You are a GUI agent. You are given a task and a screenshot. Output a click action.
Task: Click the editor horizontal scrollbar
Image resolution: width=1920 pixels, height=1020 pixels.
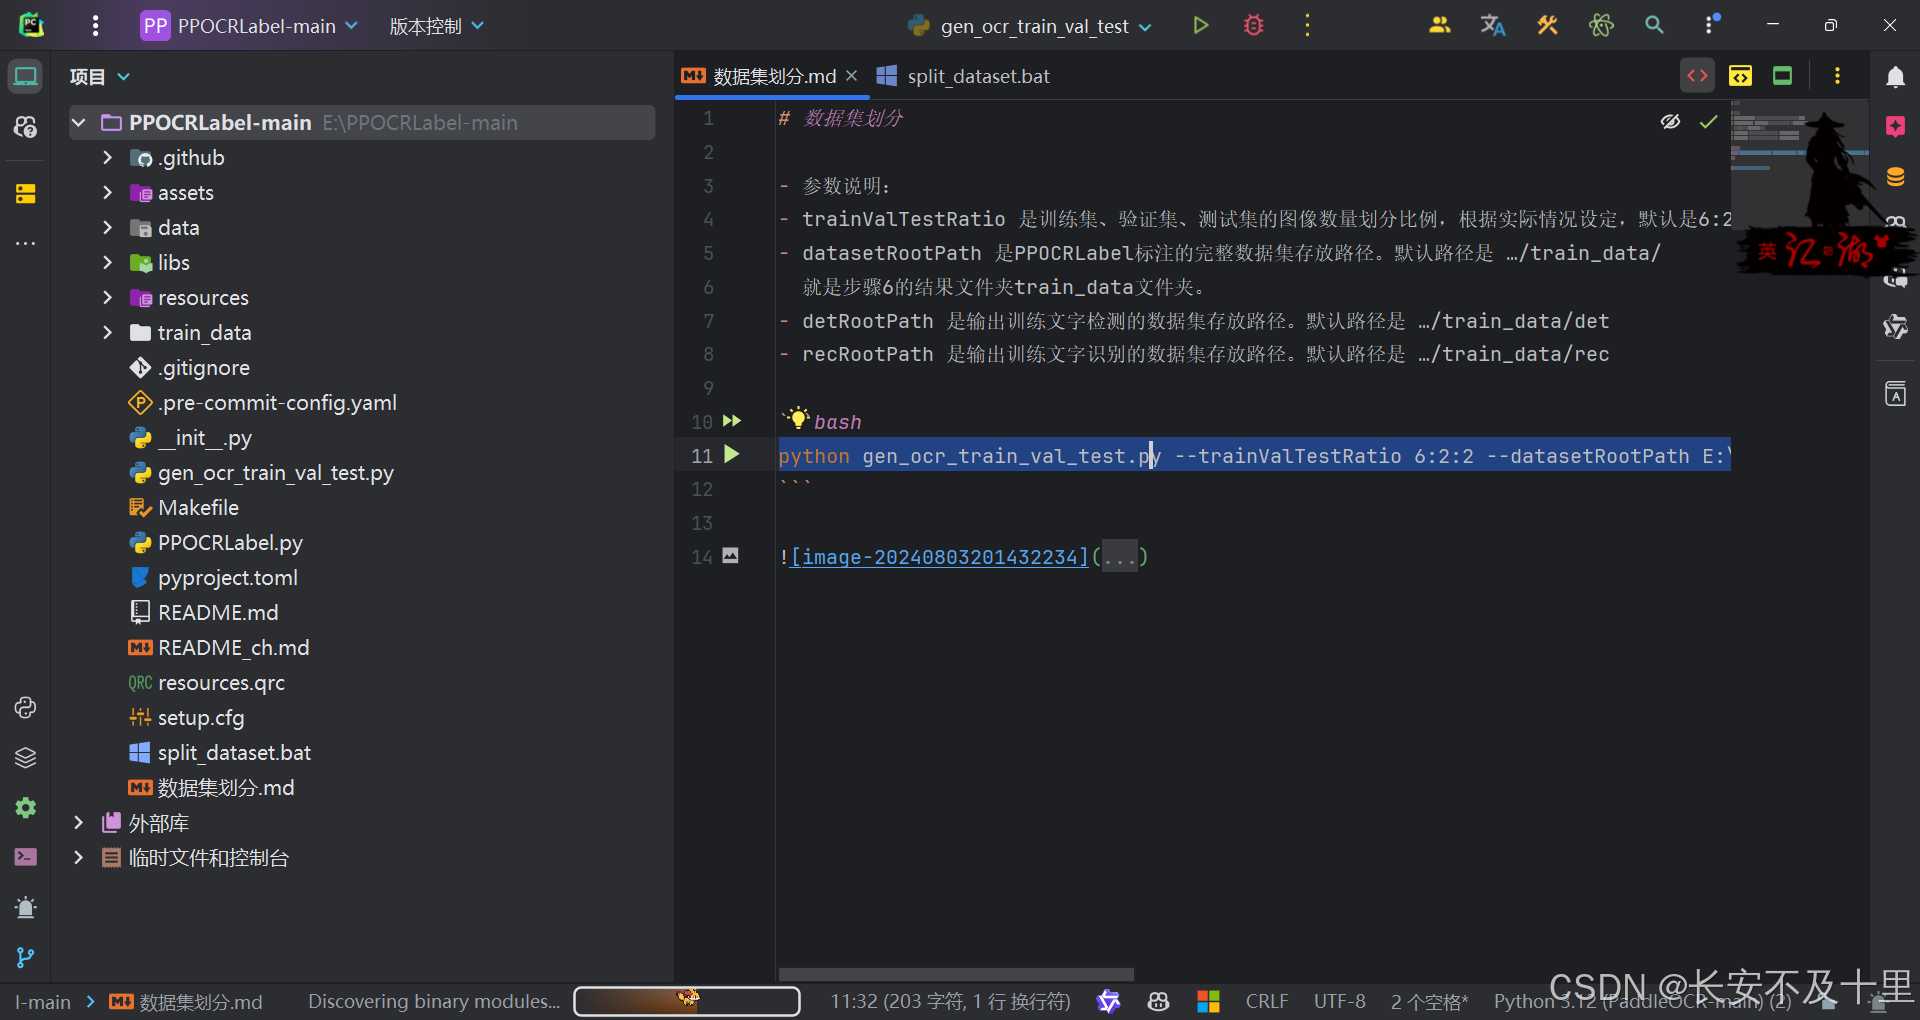tap(956, 974)
